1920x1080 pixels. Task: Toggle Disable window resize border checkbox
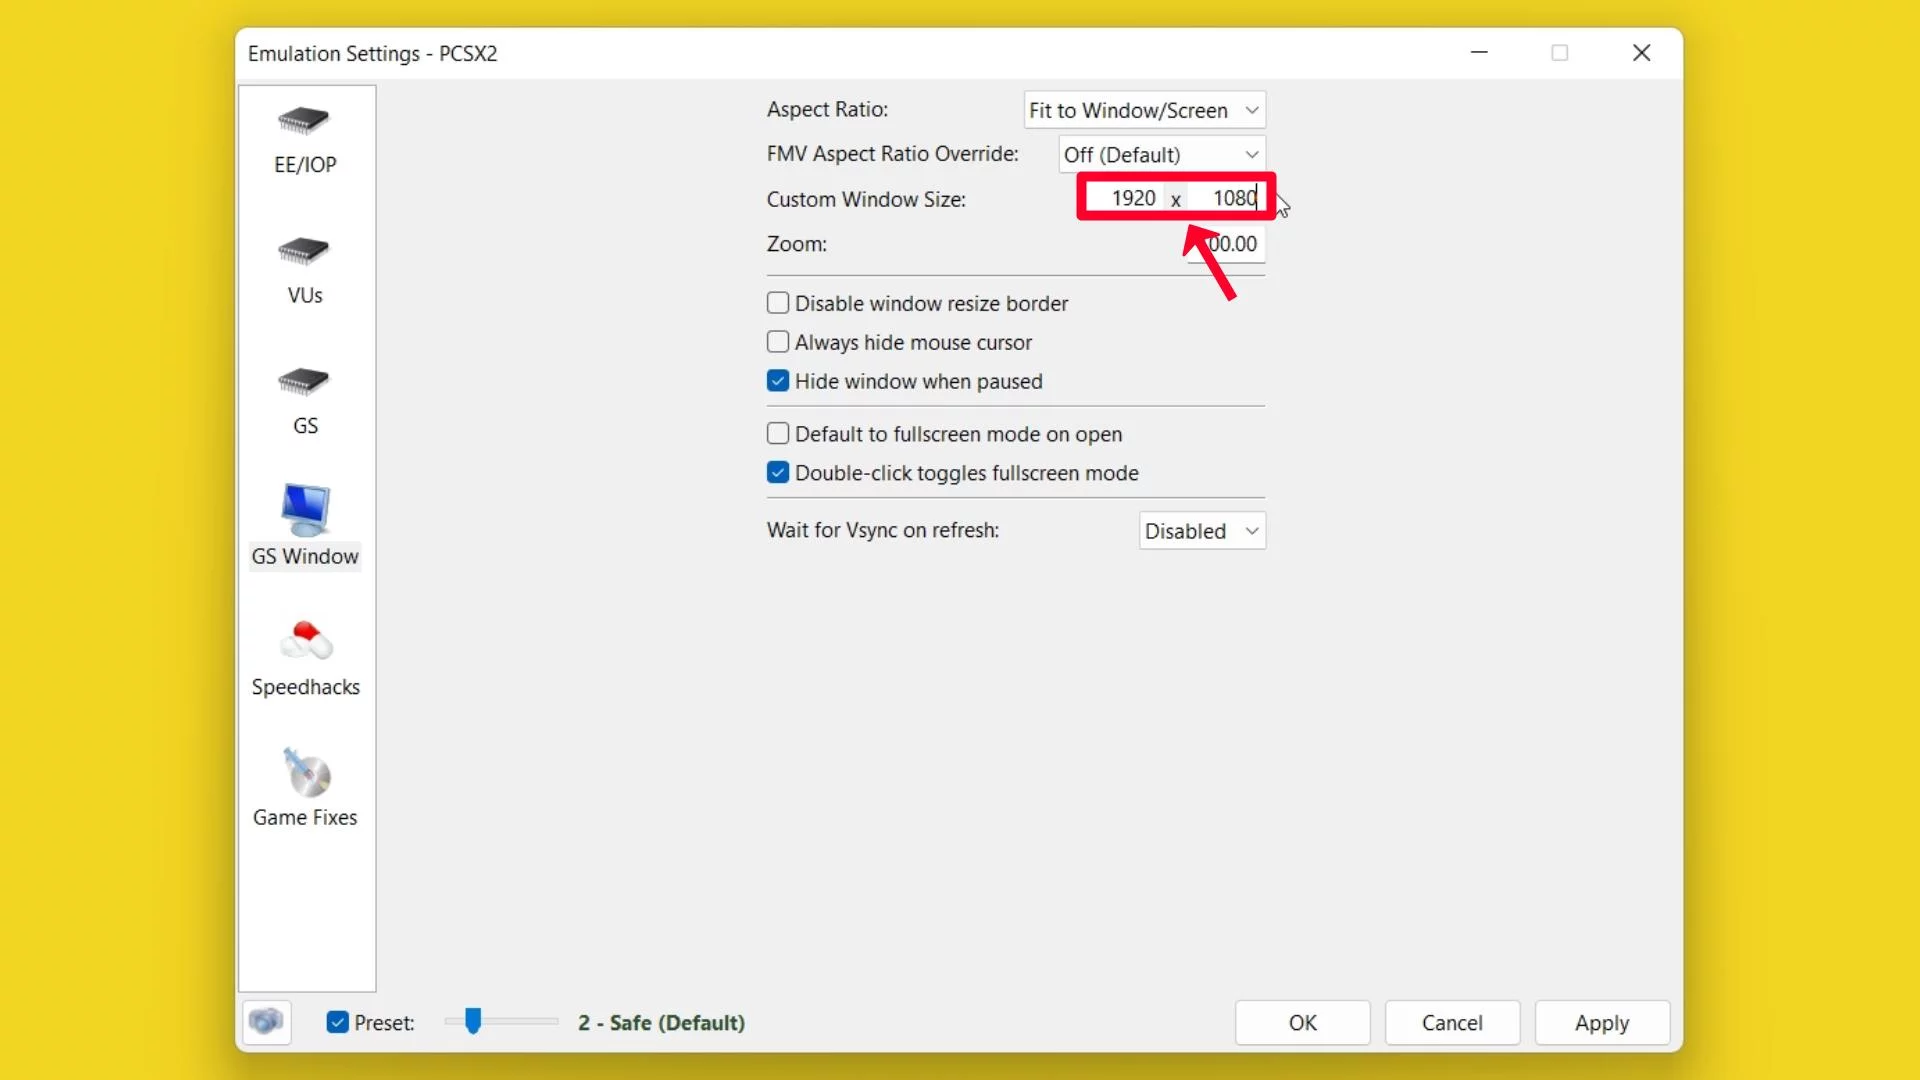pos(778,302)
